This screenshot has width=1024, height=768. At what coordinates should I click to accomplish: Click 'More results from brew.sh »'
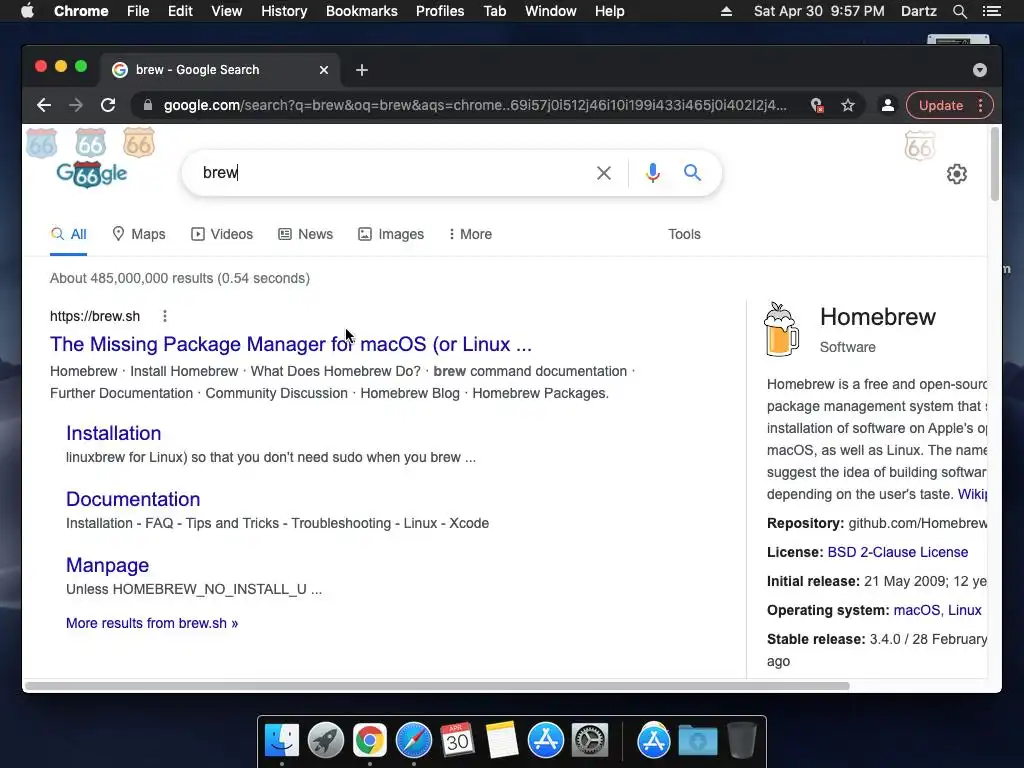152,623
